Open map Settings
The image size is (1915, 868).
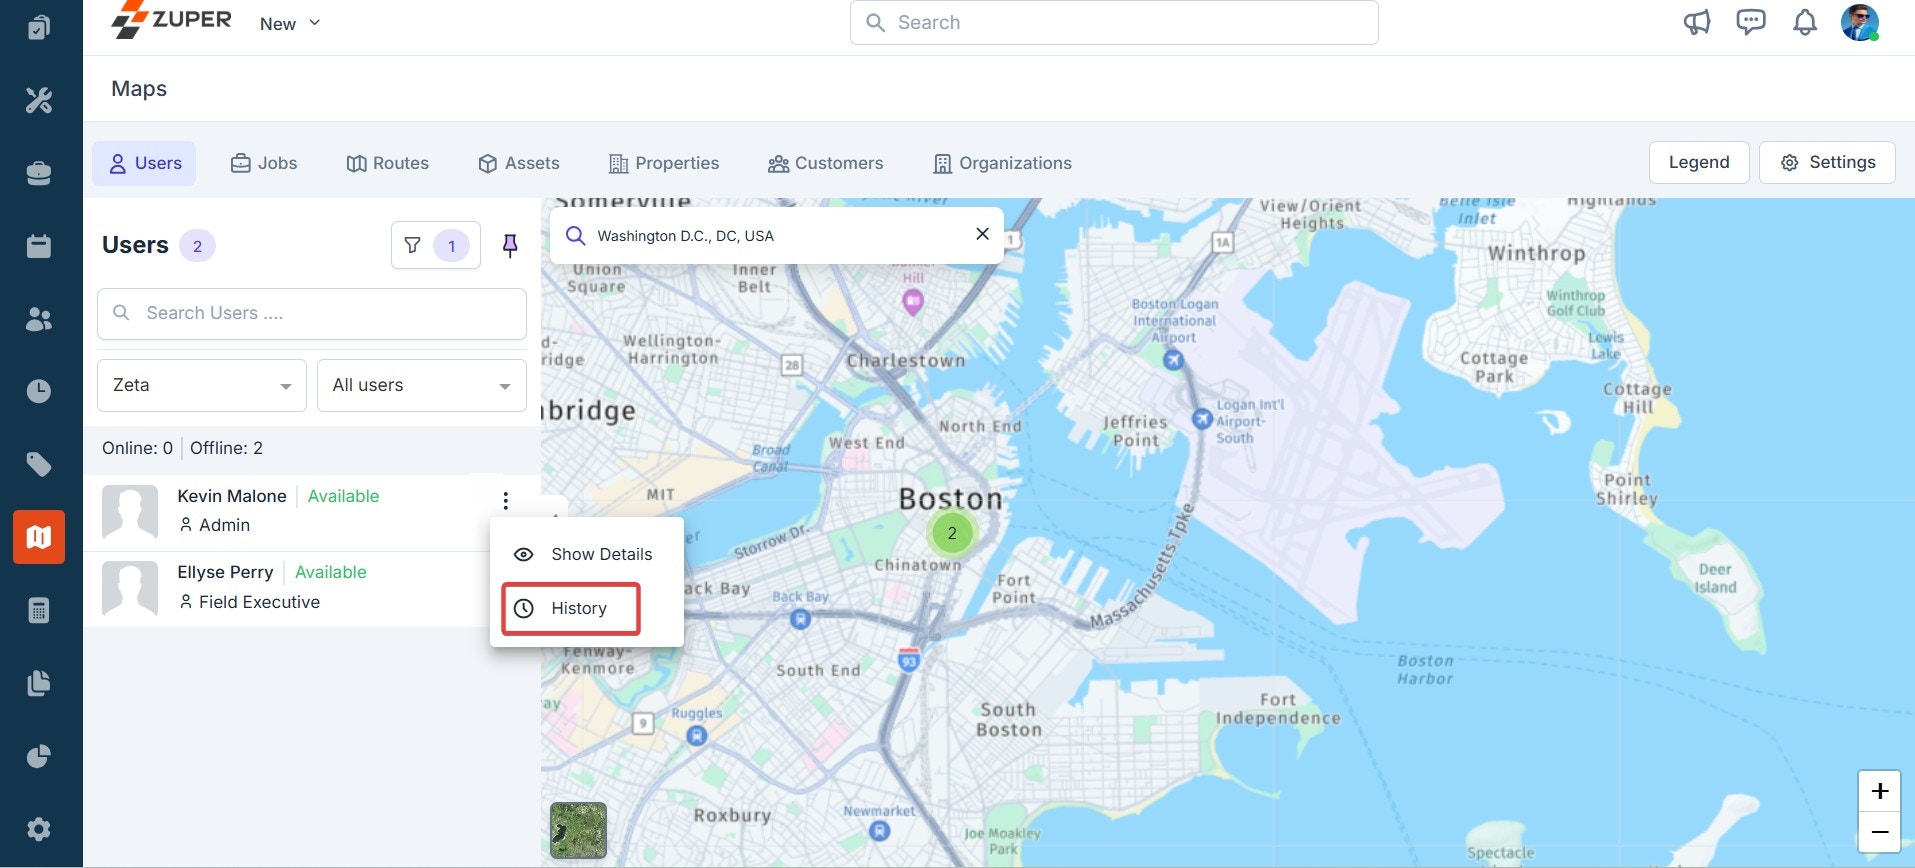coord(1827,162)
